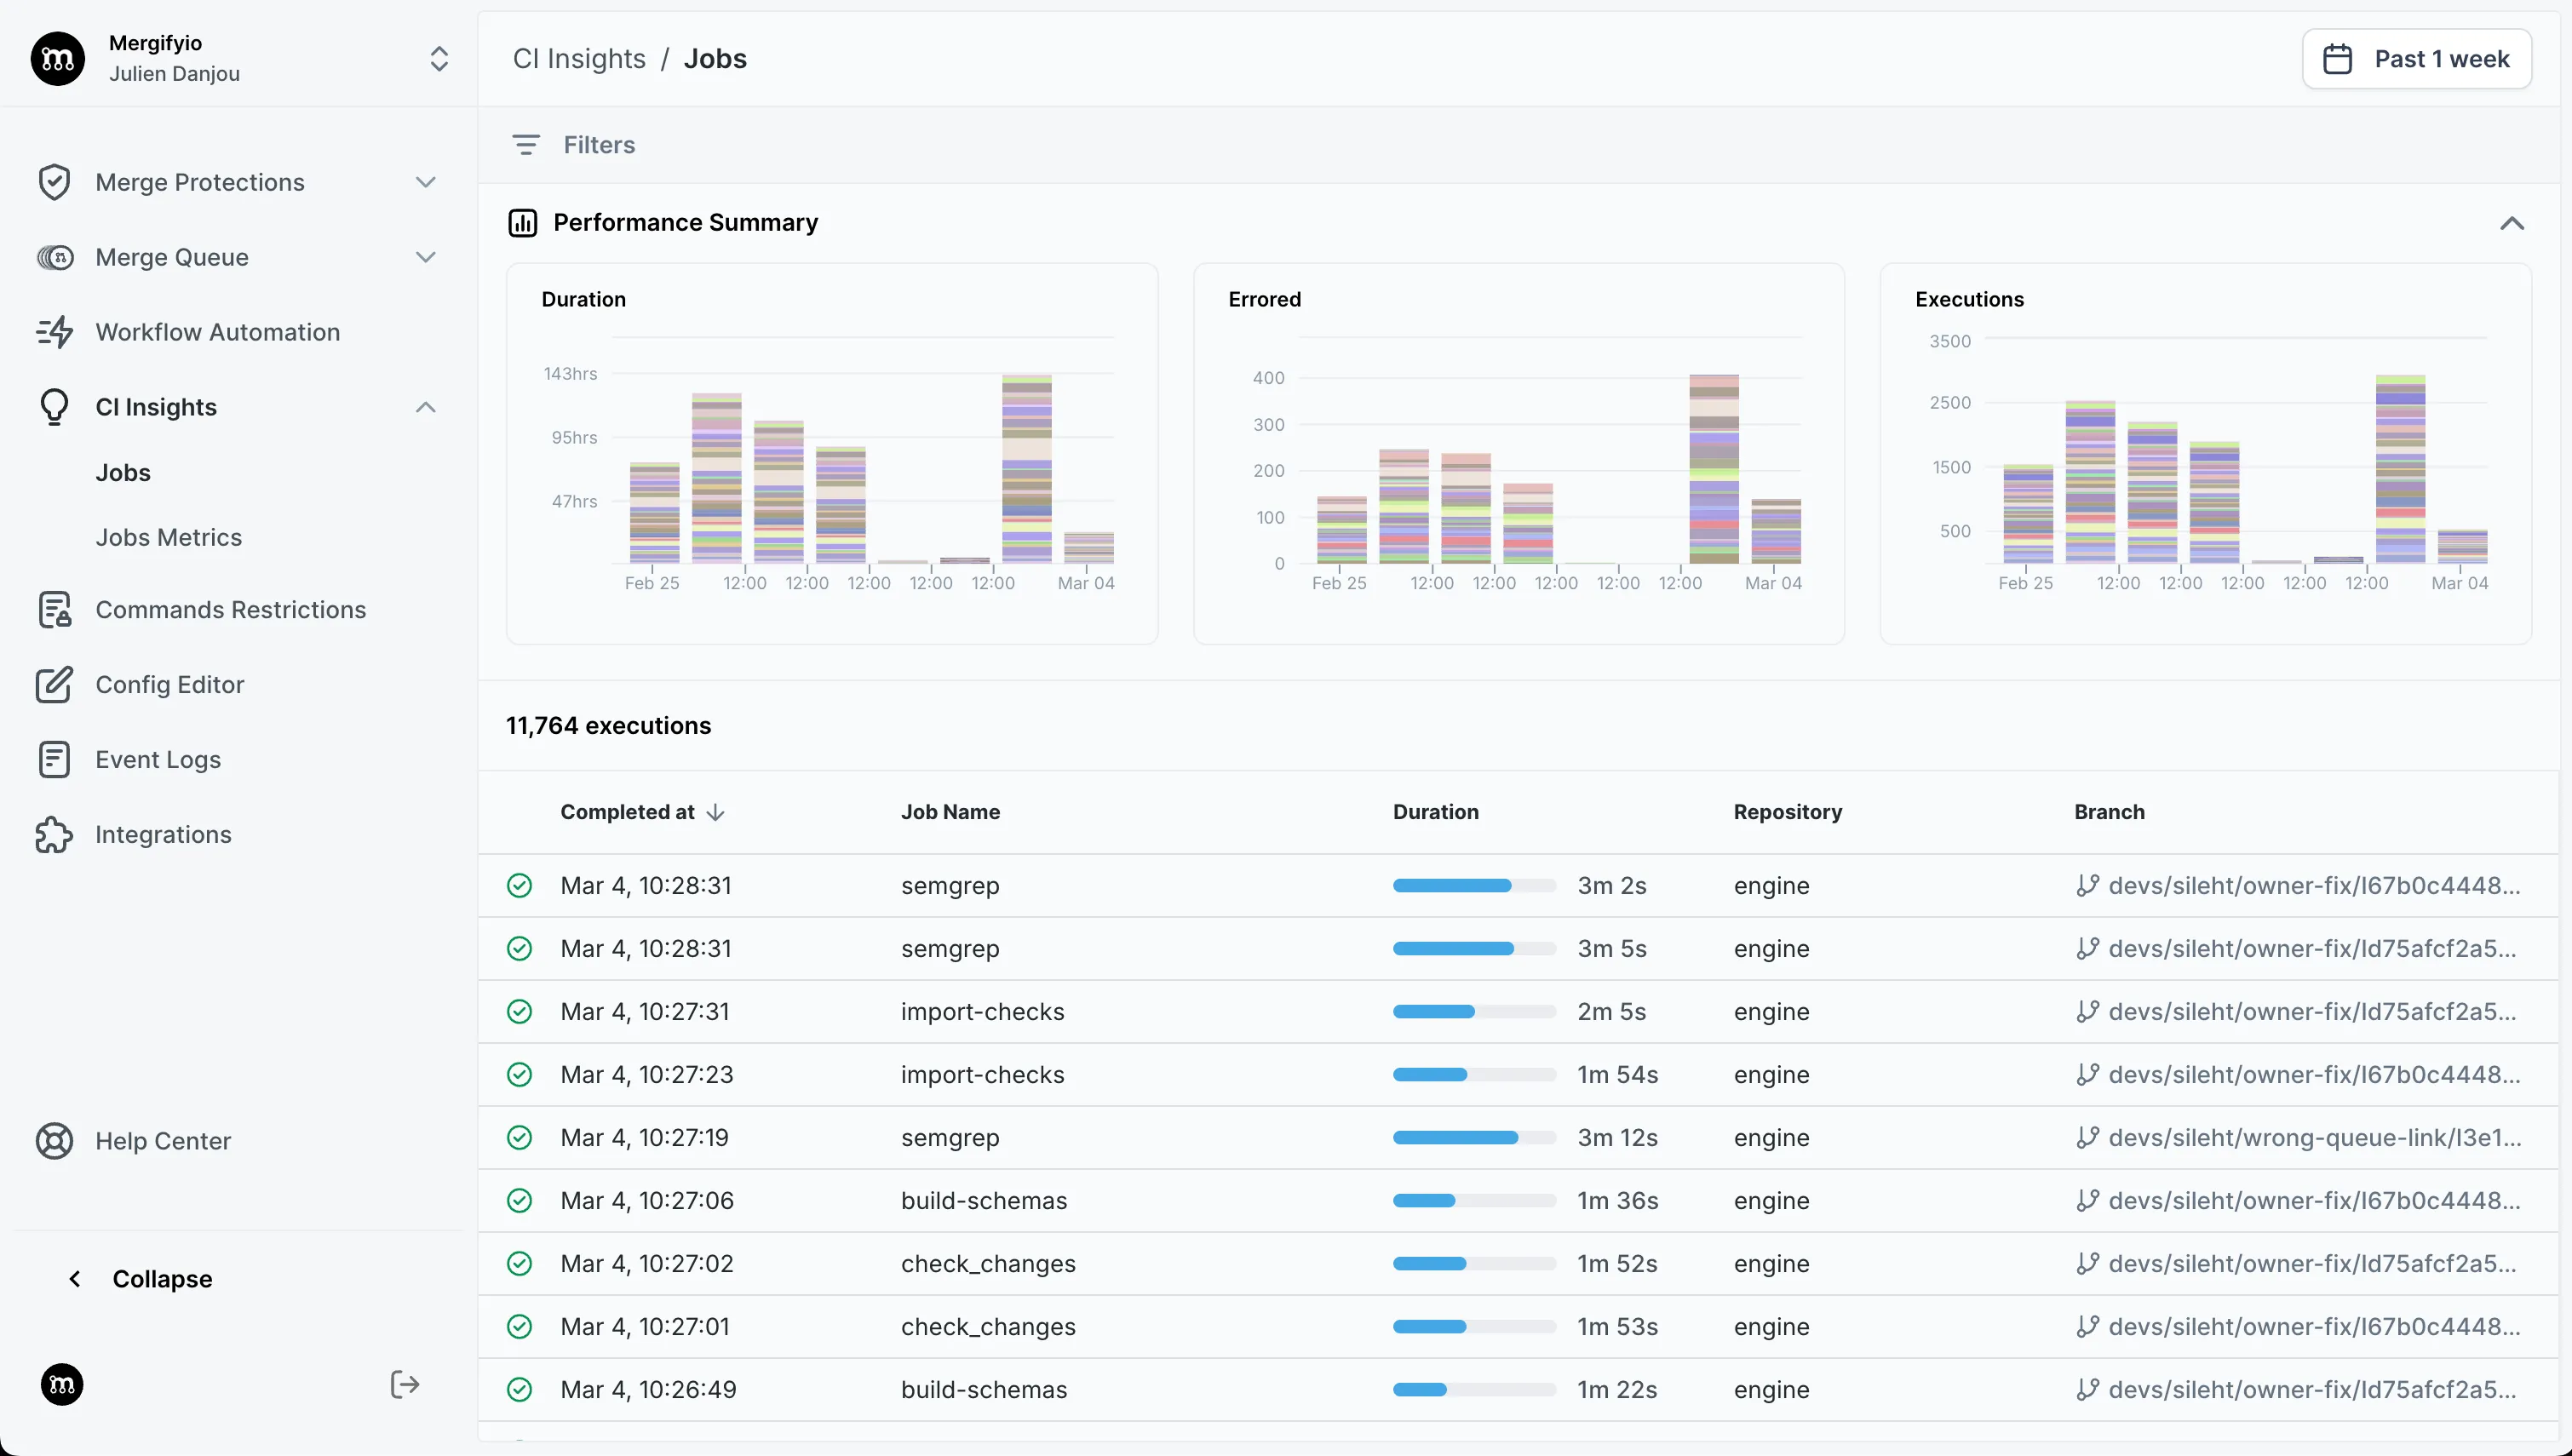
Task: Open the Past 1 week date picker
Action: 2416,59
